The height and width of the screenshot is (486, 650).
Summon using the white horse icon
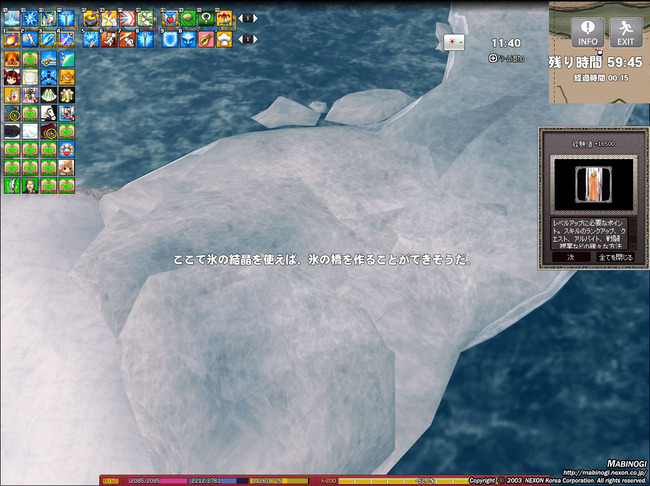(49, 113)
